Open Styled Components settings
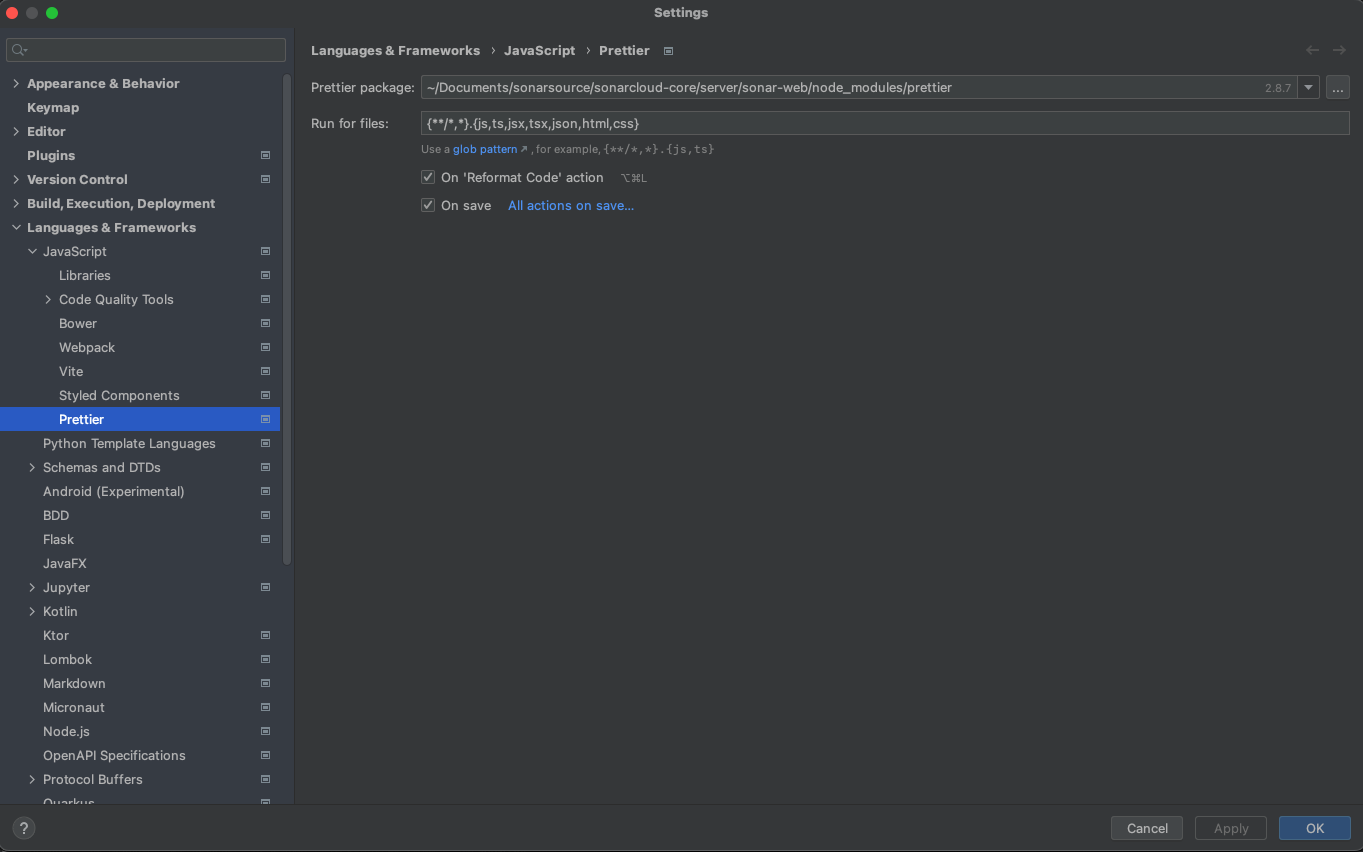 coord(119,395)
